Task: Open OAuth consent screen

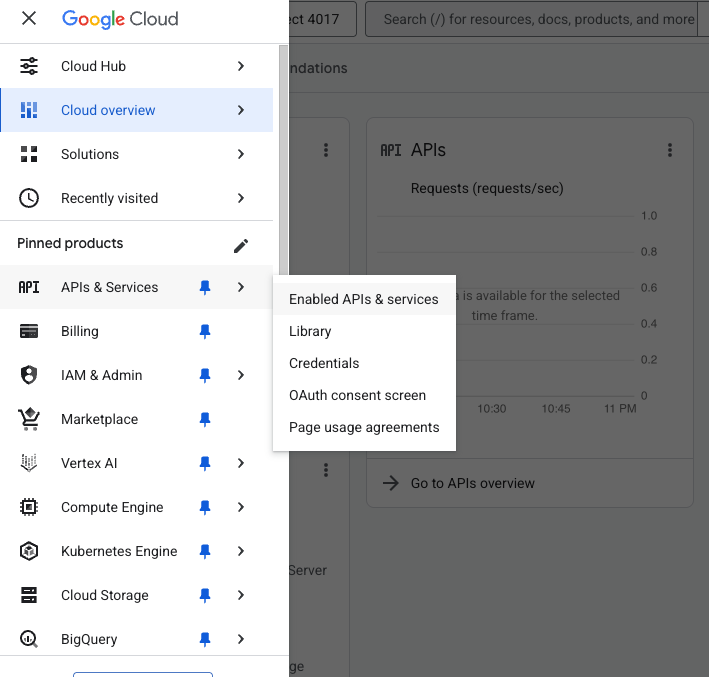Action: 364,395
